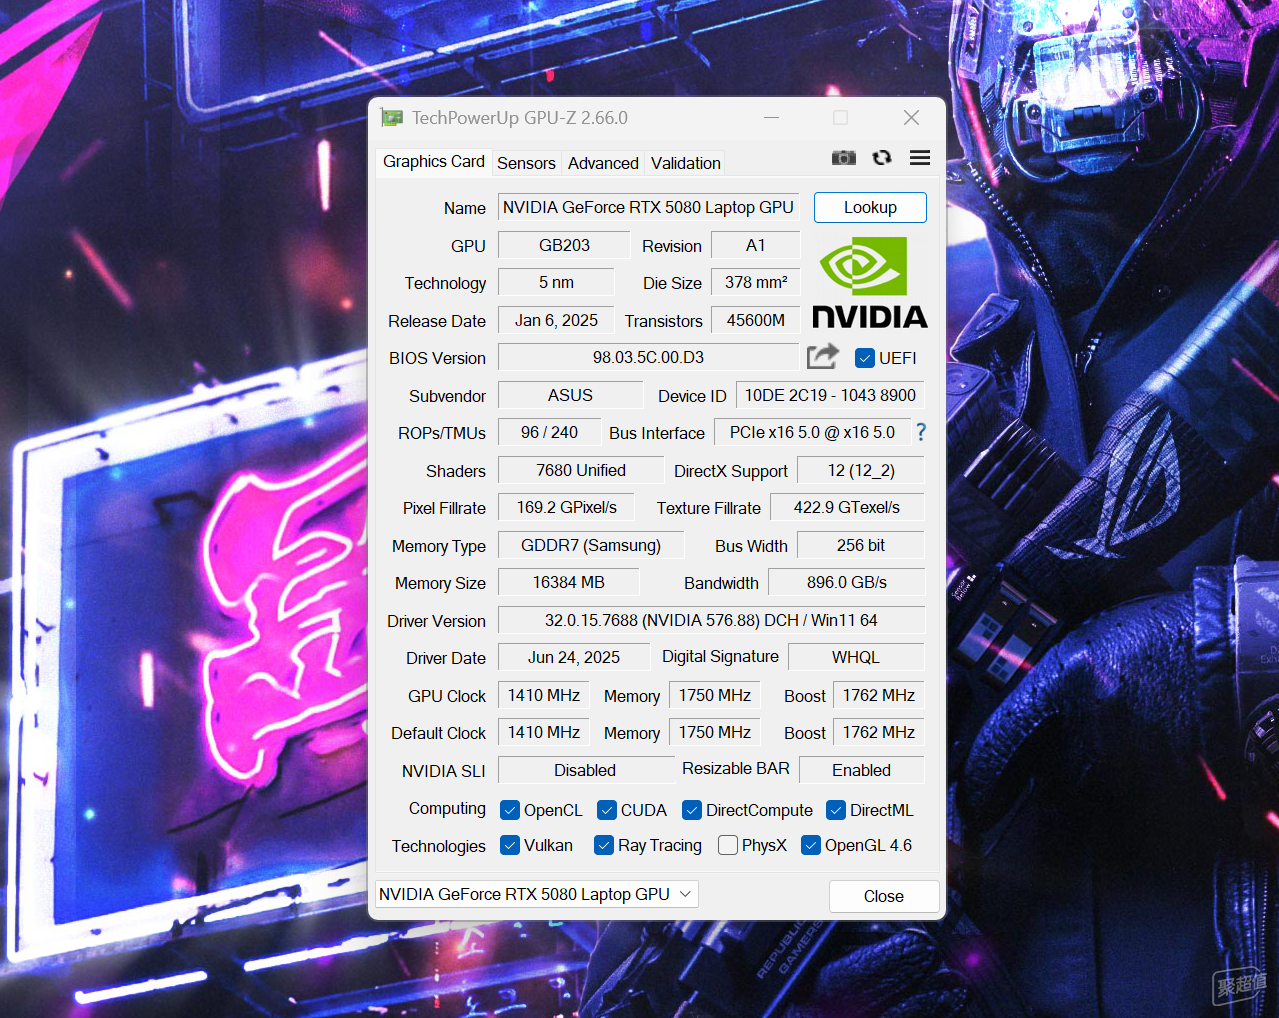The height and width of the screenshot is (1018, 1279).
Task: Click the GPU-Z title bar app icon
Action: 391,118
